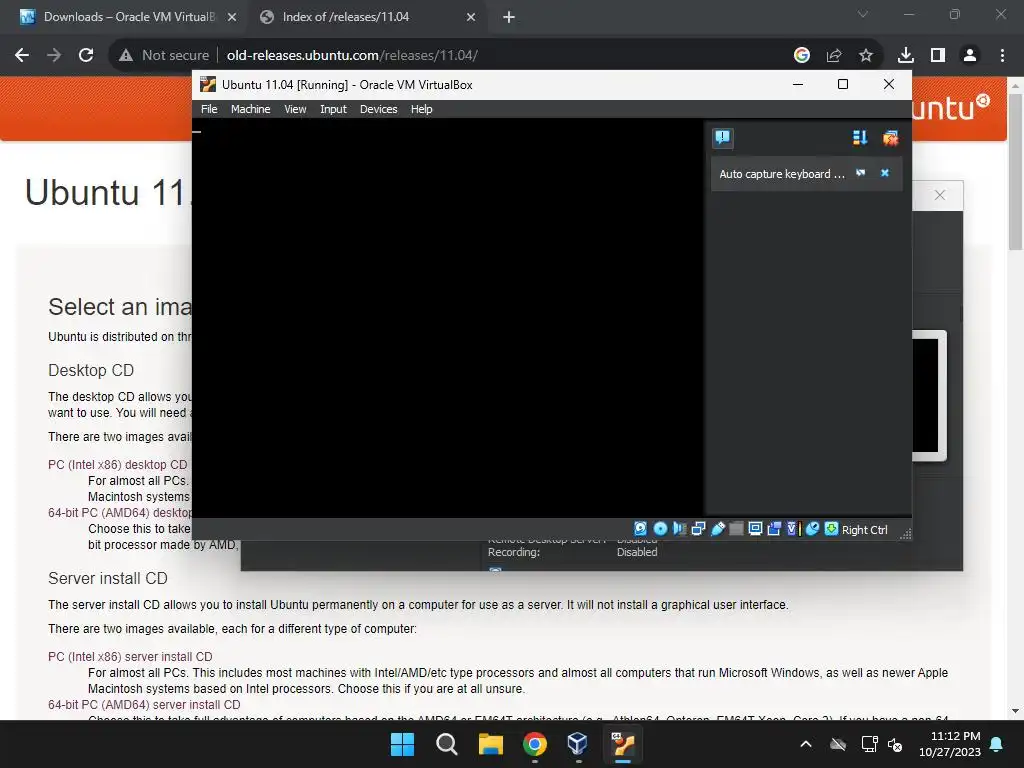Click the VirtualBox Manager taskbar icon
The width and height of the screenshot is (1024, 768).
coord(578,744)
